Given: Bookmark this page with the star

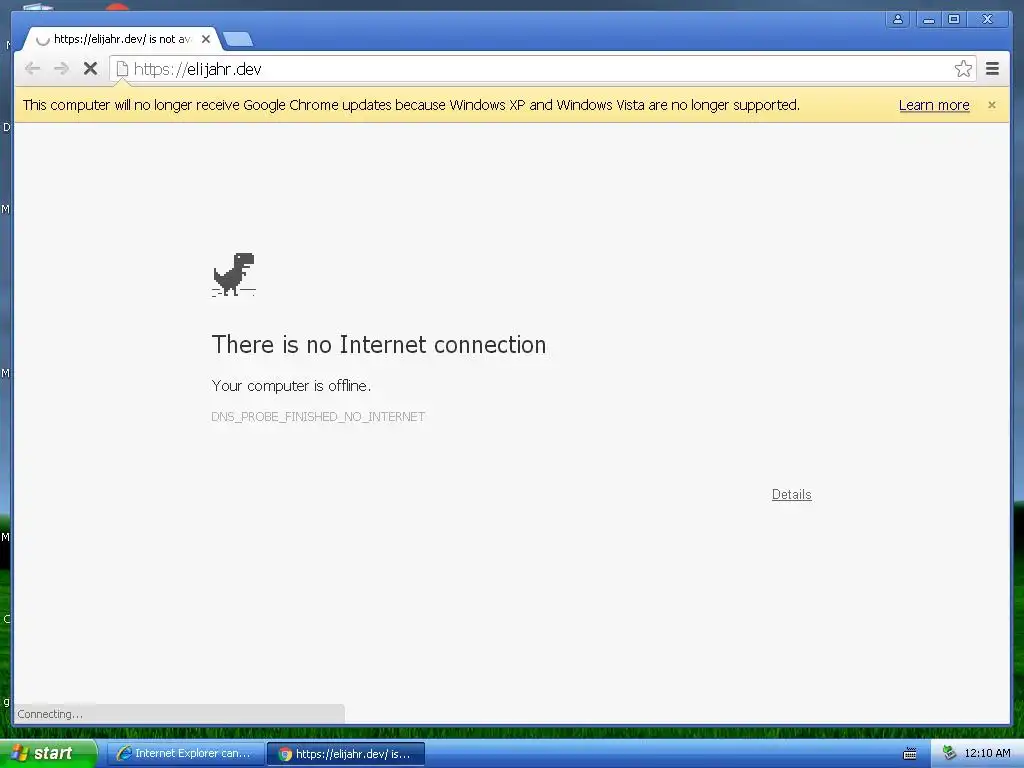Looking at the screenshot, I should [963, 69].
